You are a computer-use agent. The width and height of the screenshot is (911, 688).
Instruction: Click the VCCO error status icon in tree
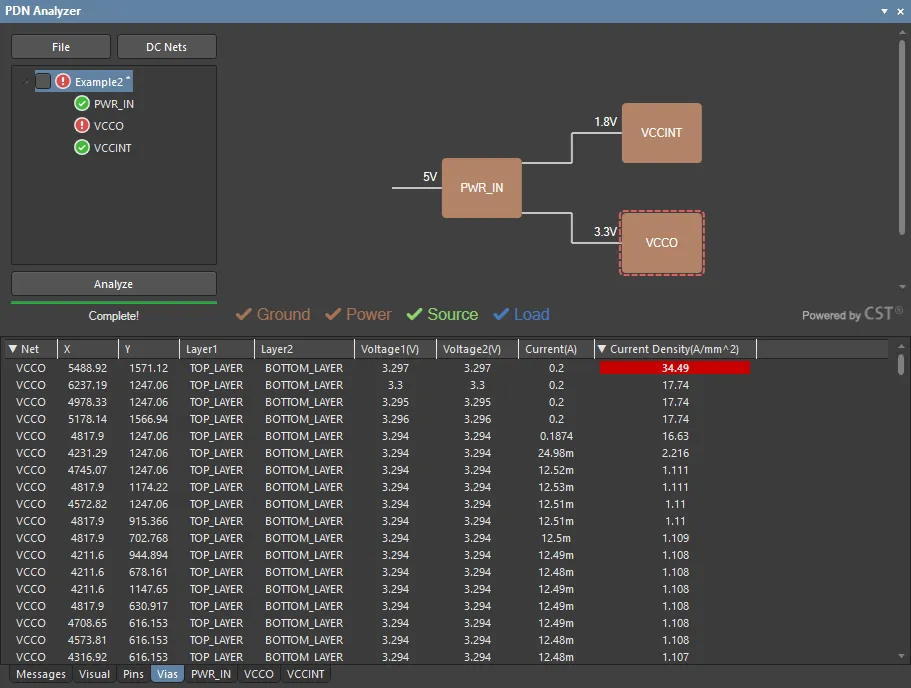pyautogui.click(x=82, y=126)
